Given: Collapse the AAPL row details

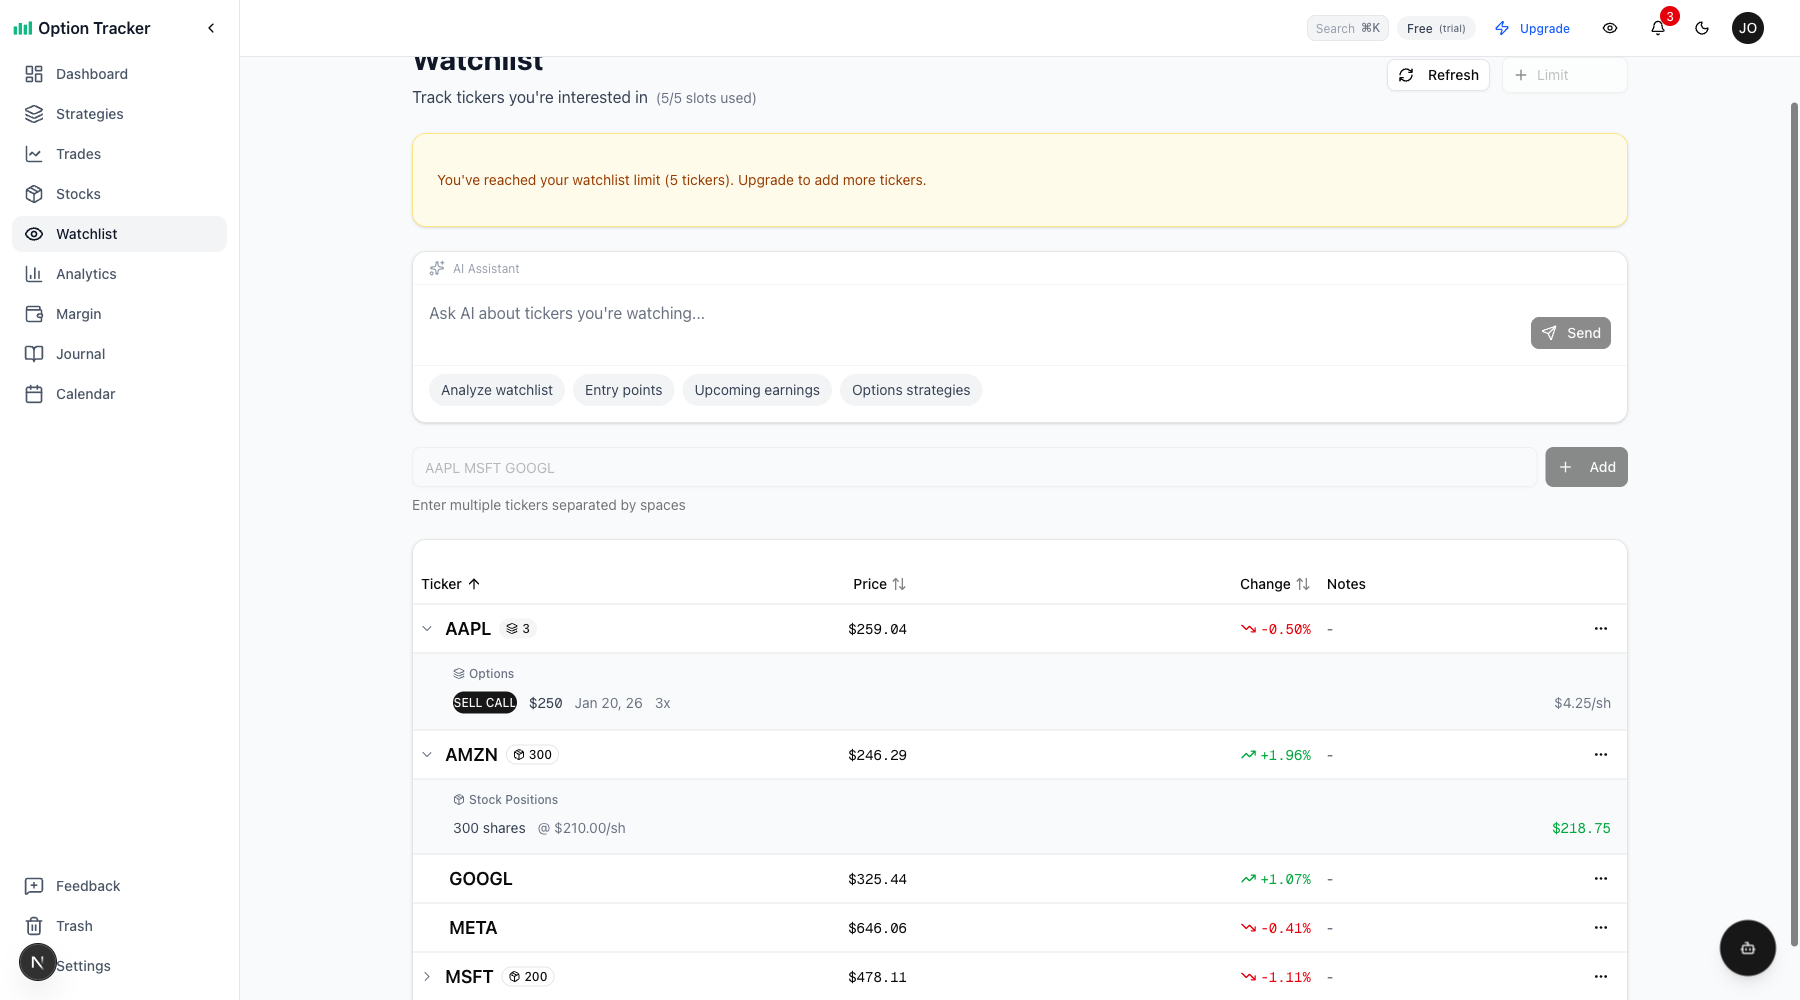Looking at the screenshot, I should 427,629.
